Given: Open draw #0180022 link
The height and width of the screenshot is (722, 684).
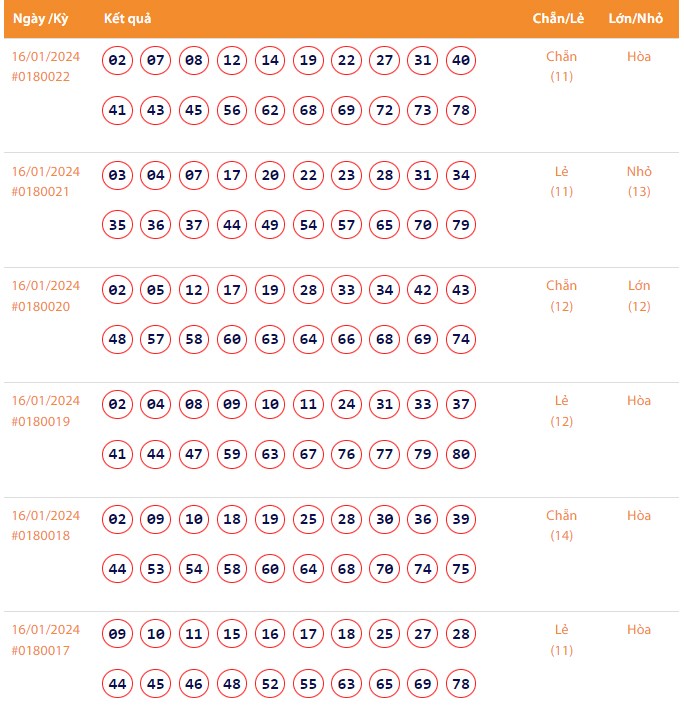Looking at the screenshot, I should click(x=41, y=77).
